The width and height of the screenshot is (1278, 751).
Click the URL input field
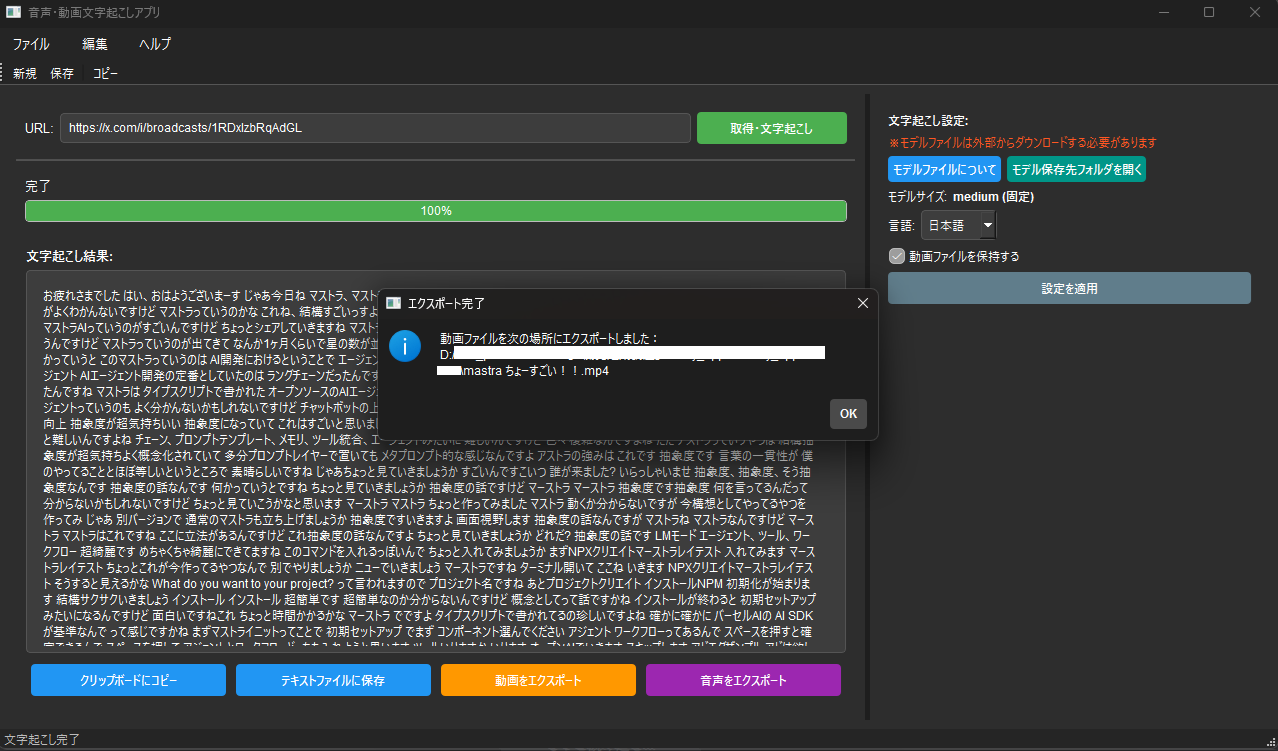pyautogui.click(x=375, y=128)
